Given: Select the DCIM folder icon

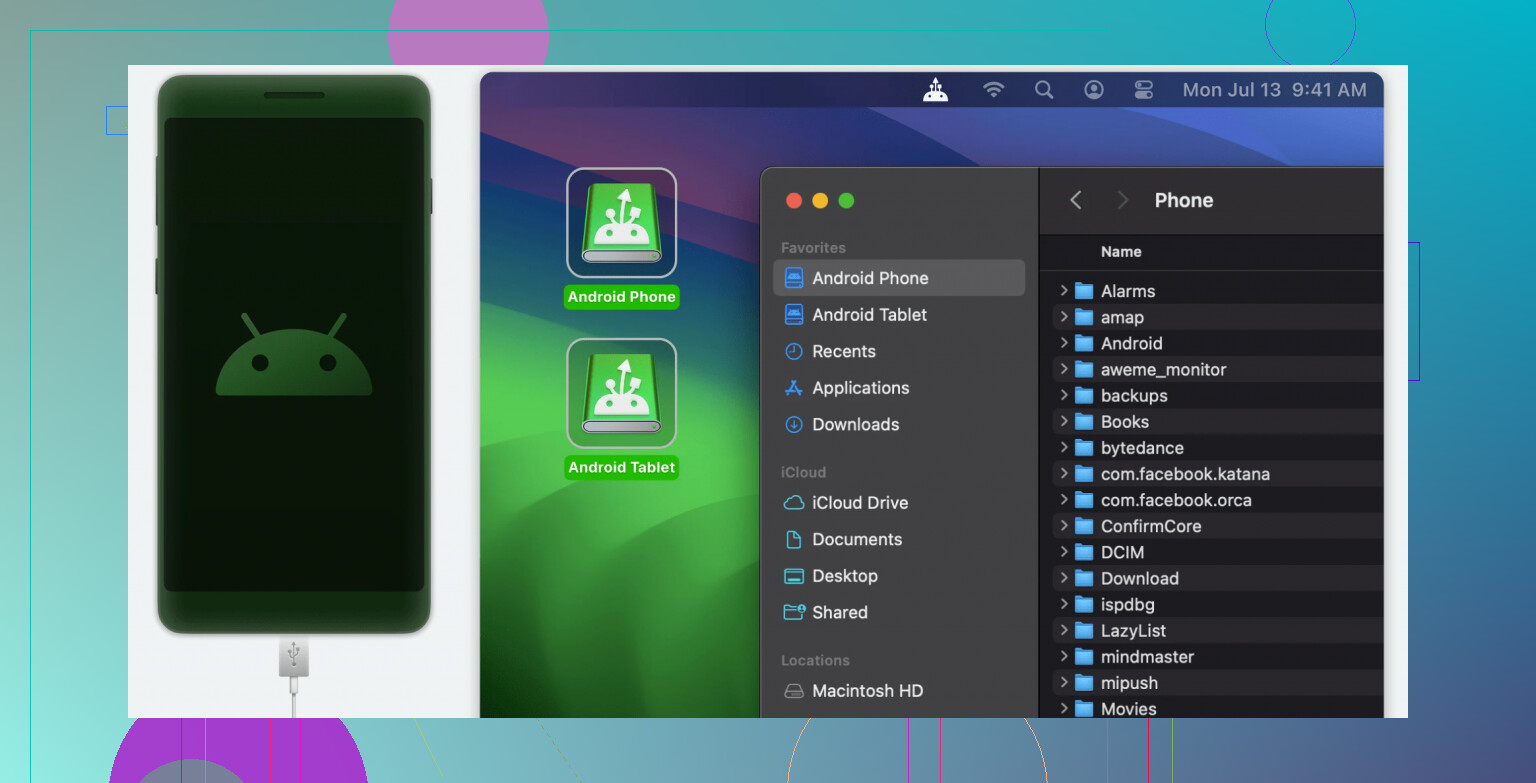Looking at the screenshot, I should 1084,552.
